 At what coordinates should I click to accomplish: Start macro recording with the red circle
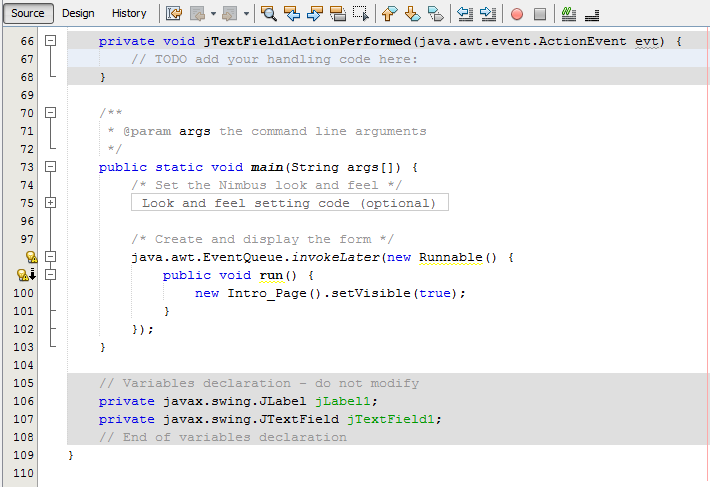point(517,14)
